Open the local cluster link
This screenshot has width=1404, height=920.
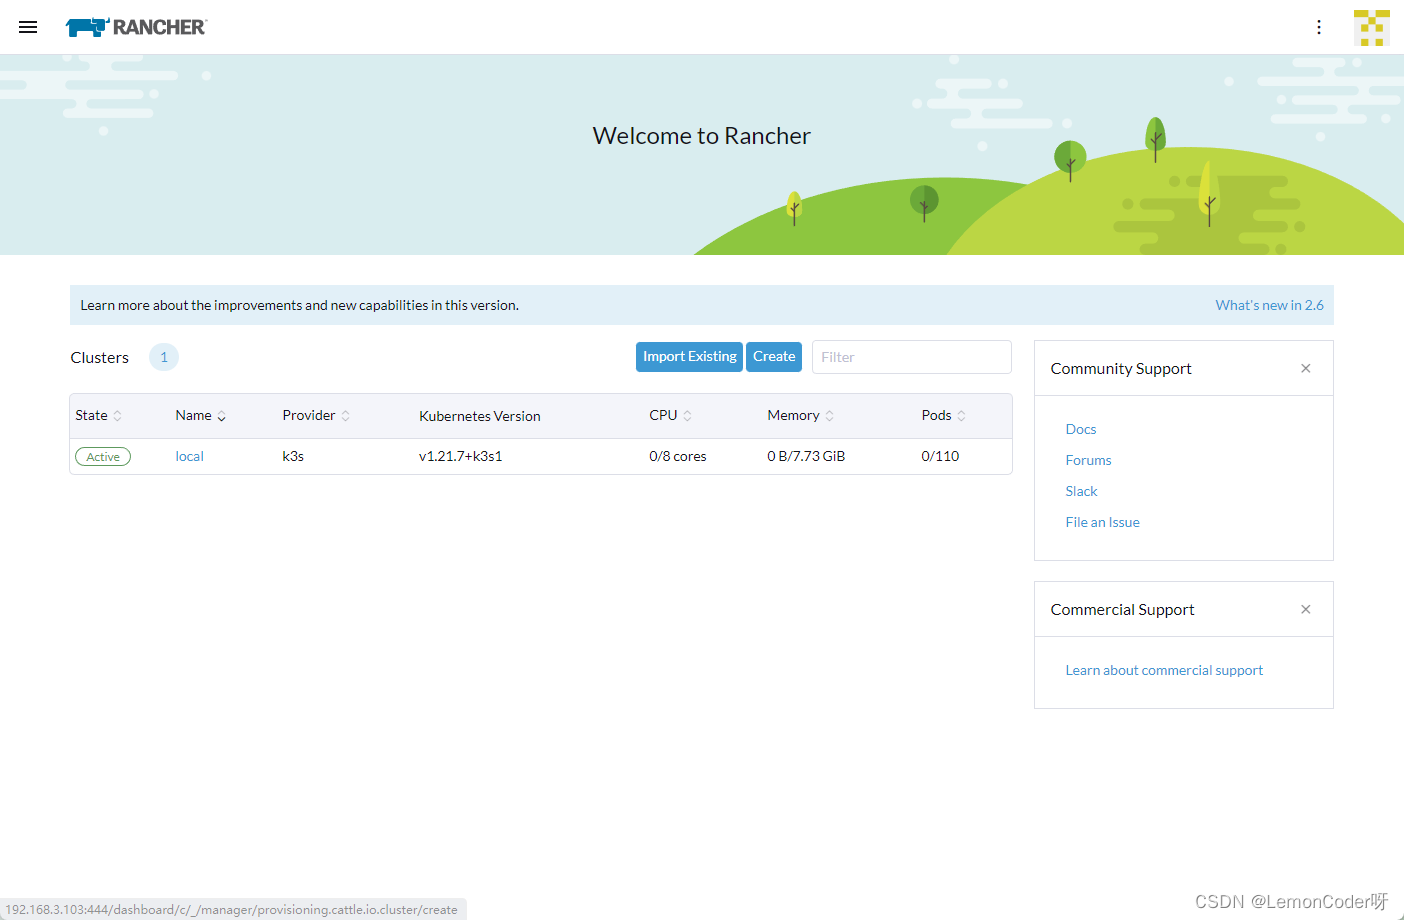189,456
